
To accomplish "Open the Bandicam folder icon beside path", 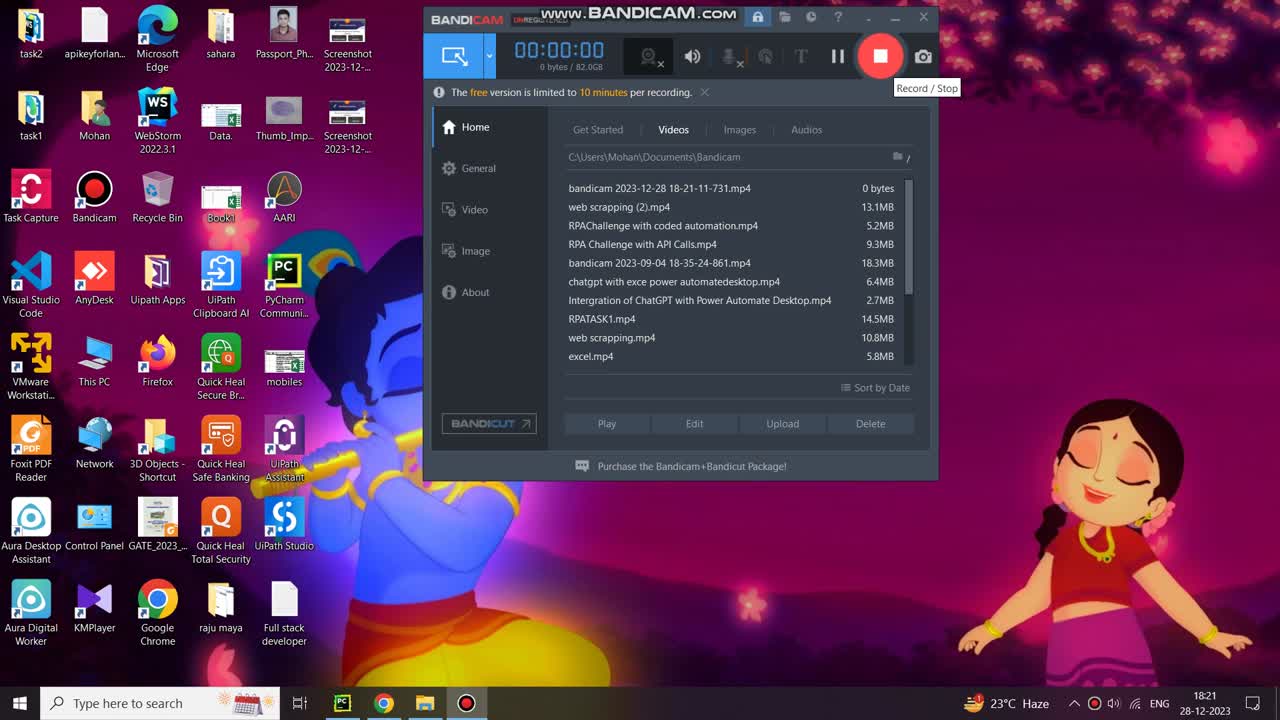I will [898, 157].
